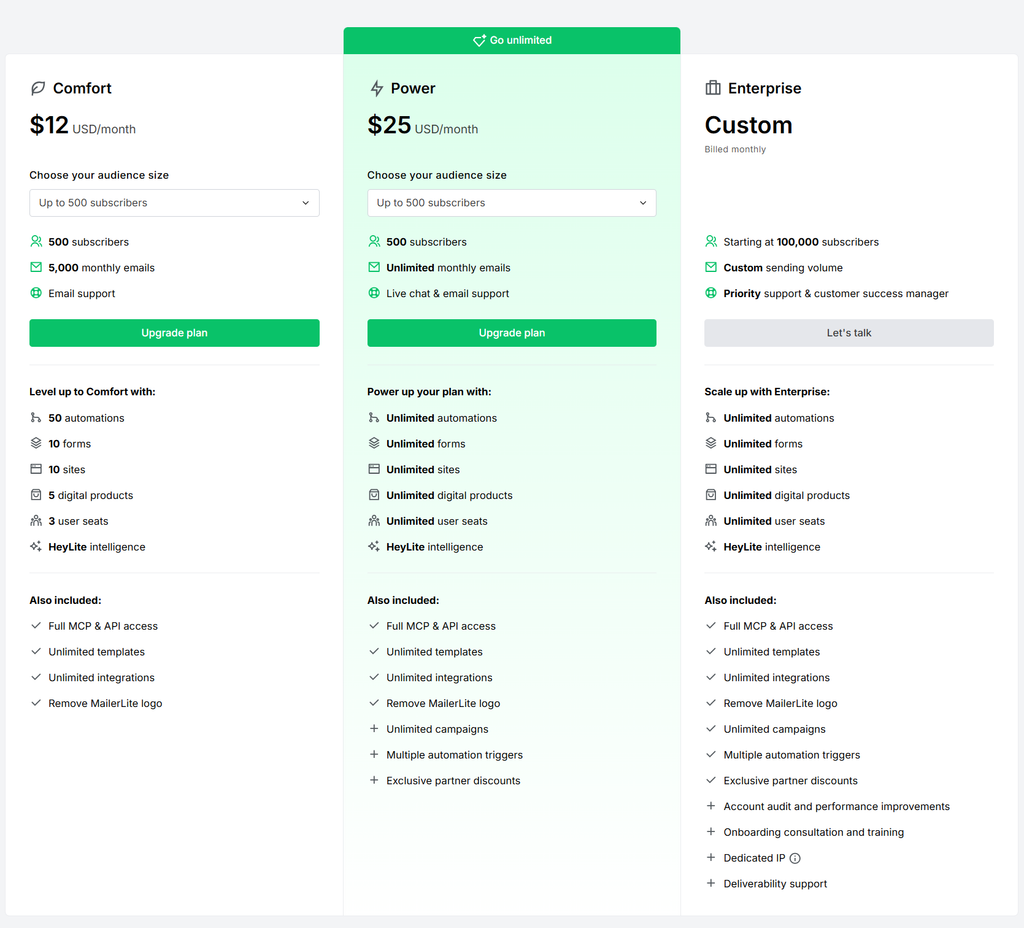Click 'Level up to Comfort with:' heading

pos(92,392)
